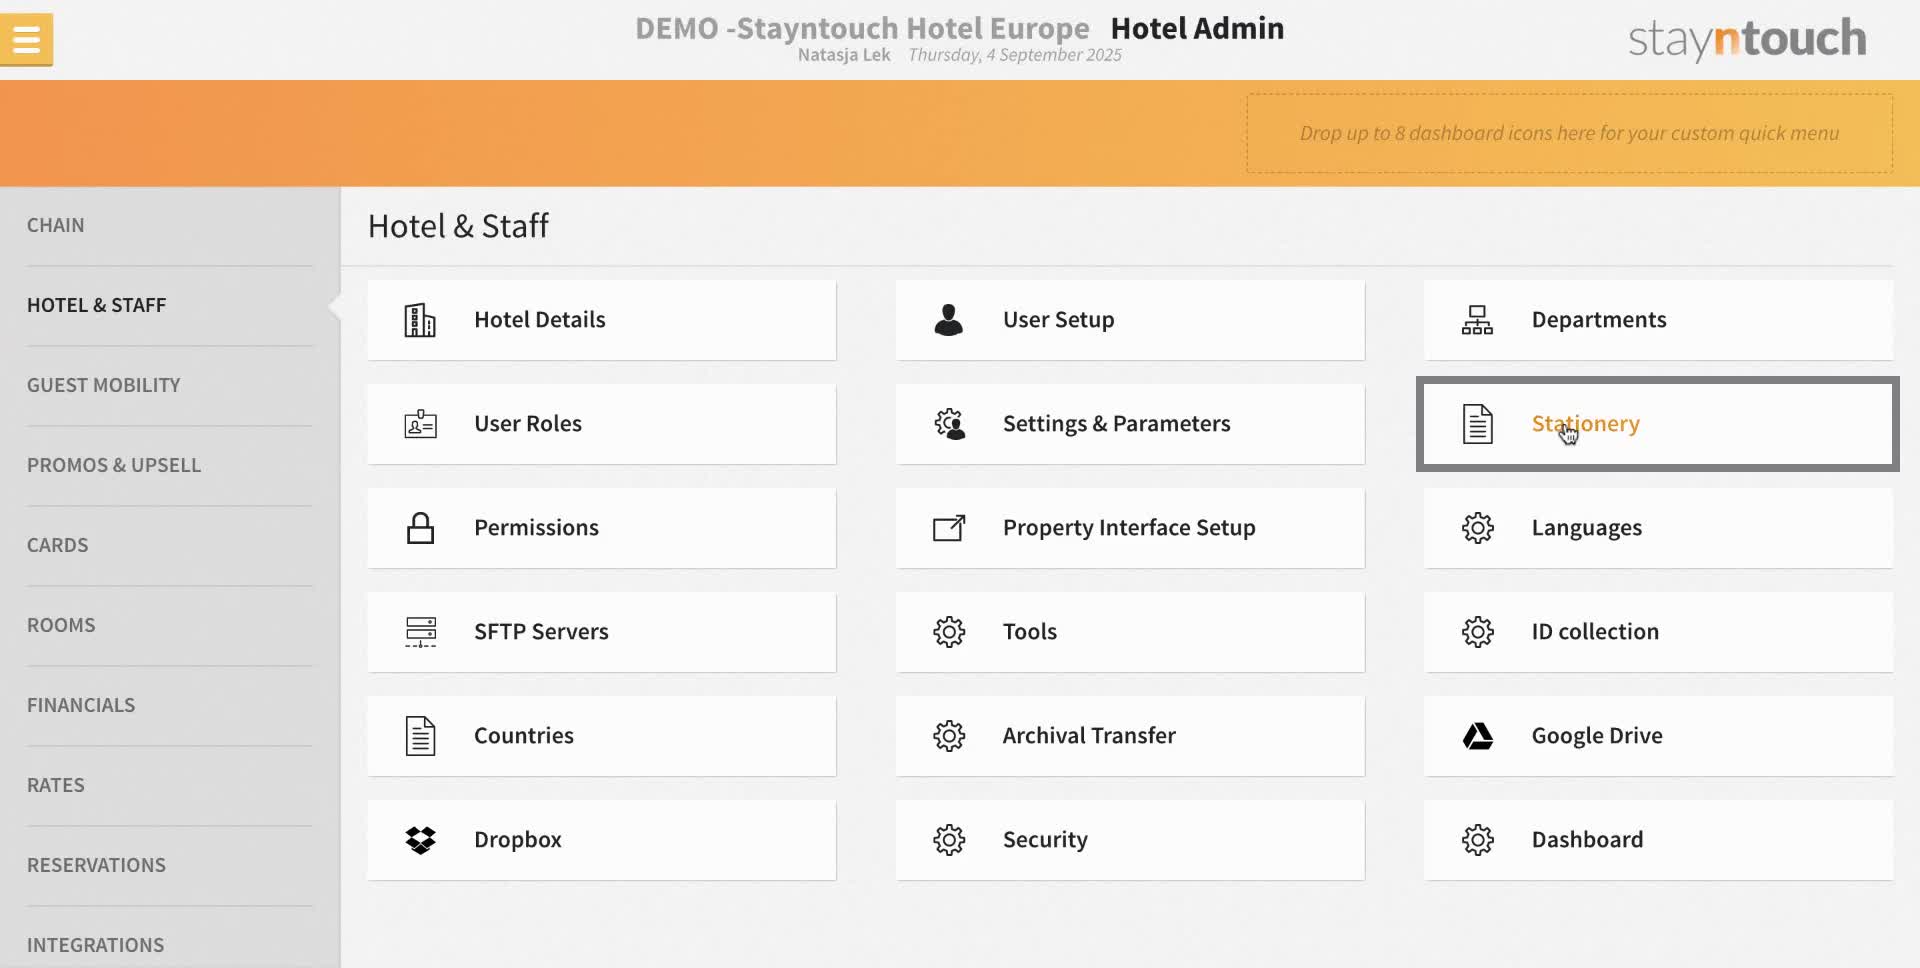Open FINANCIALS sidebar section
Screen dimensions: 1920x968
click(81, 706)
